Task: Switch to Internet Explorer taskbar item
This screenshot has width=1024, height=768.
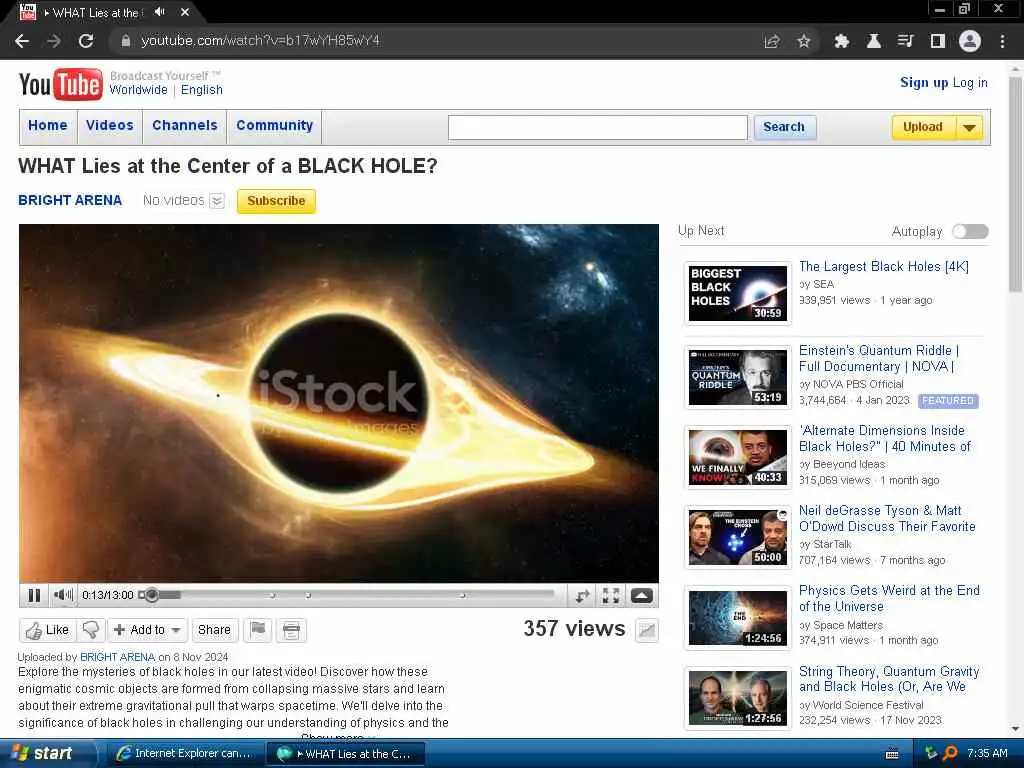Action: pyautogui.click(x=185, y=754)
